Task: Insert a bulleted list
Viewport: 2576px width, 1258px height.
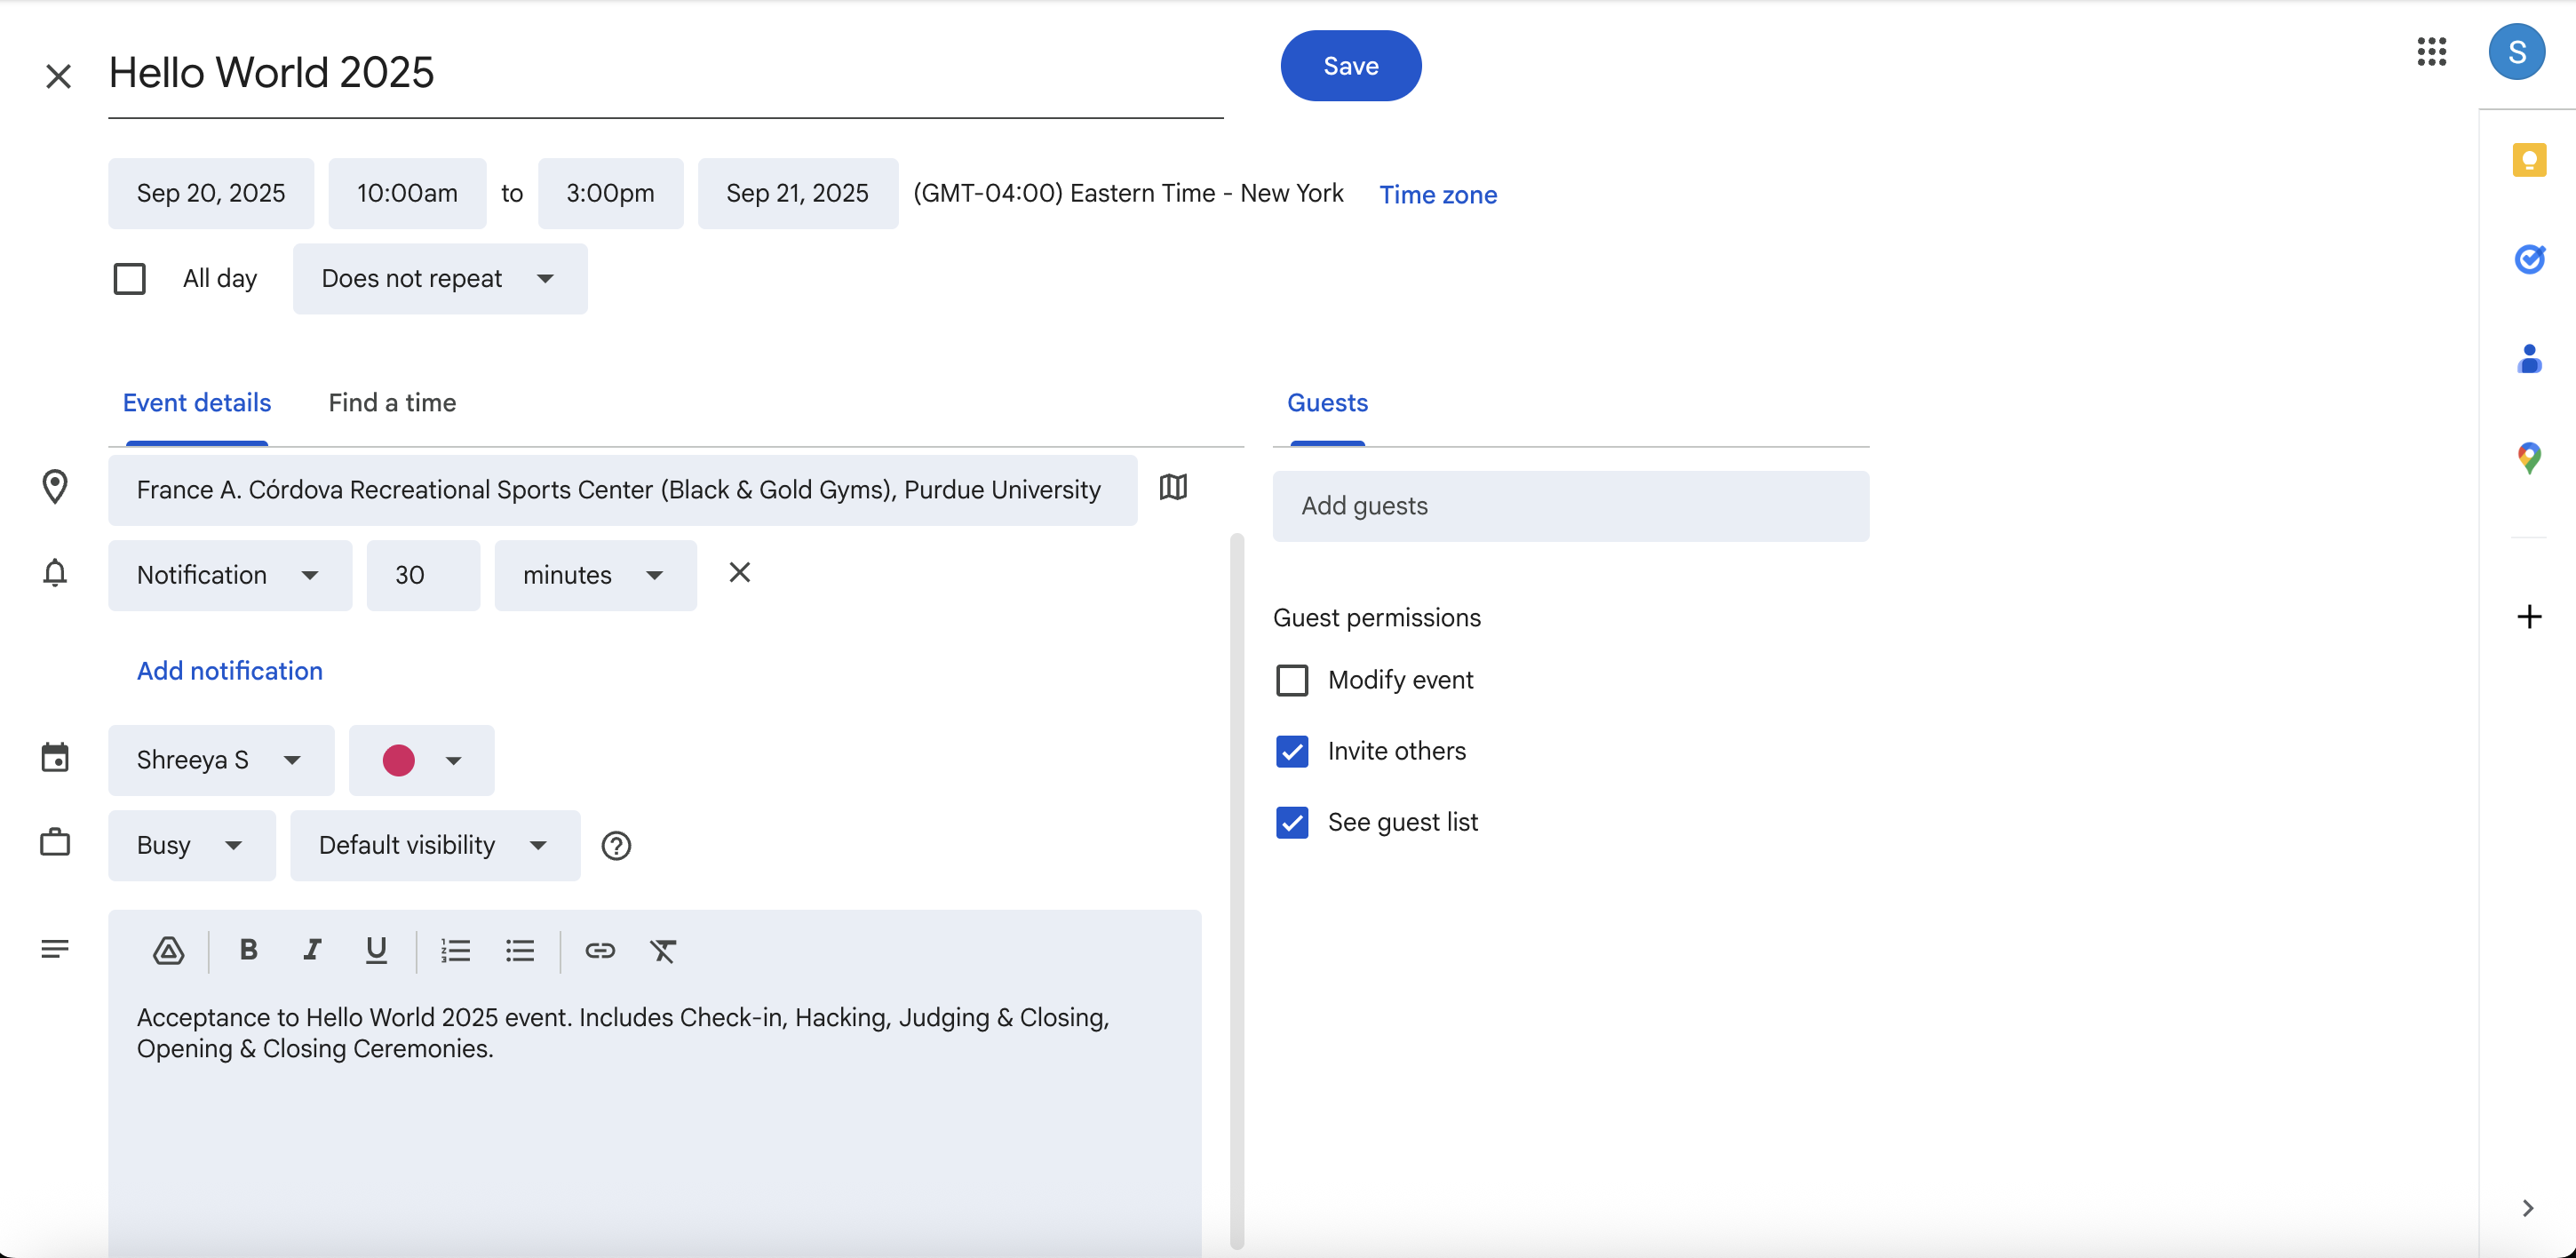Action: pyautogui.click(x=520, y=950)
